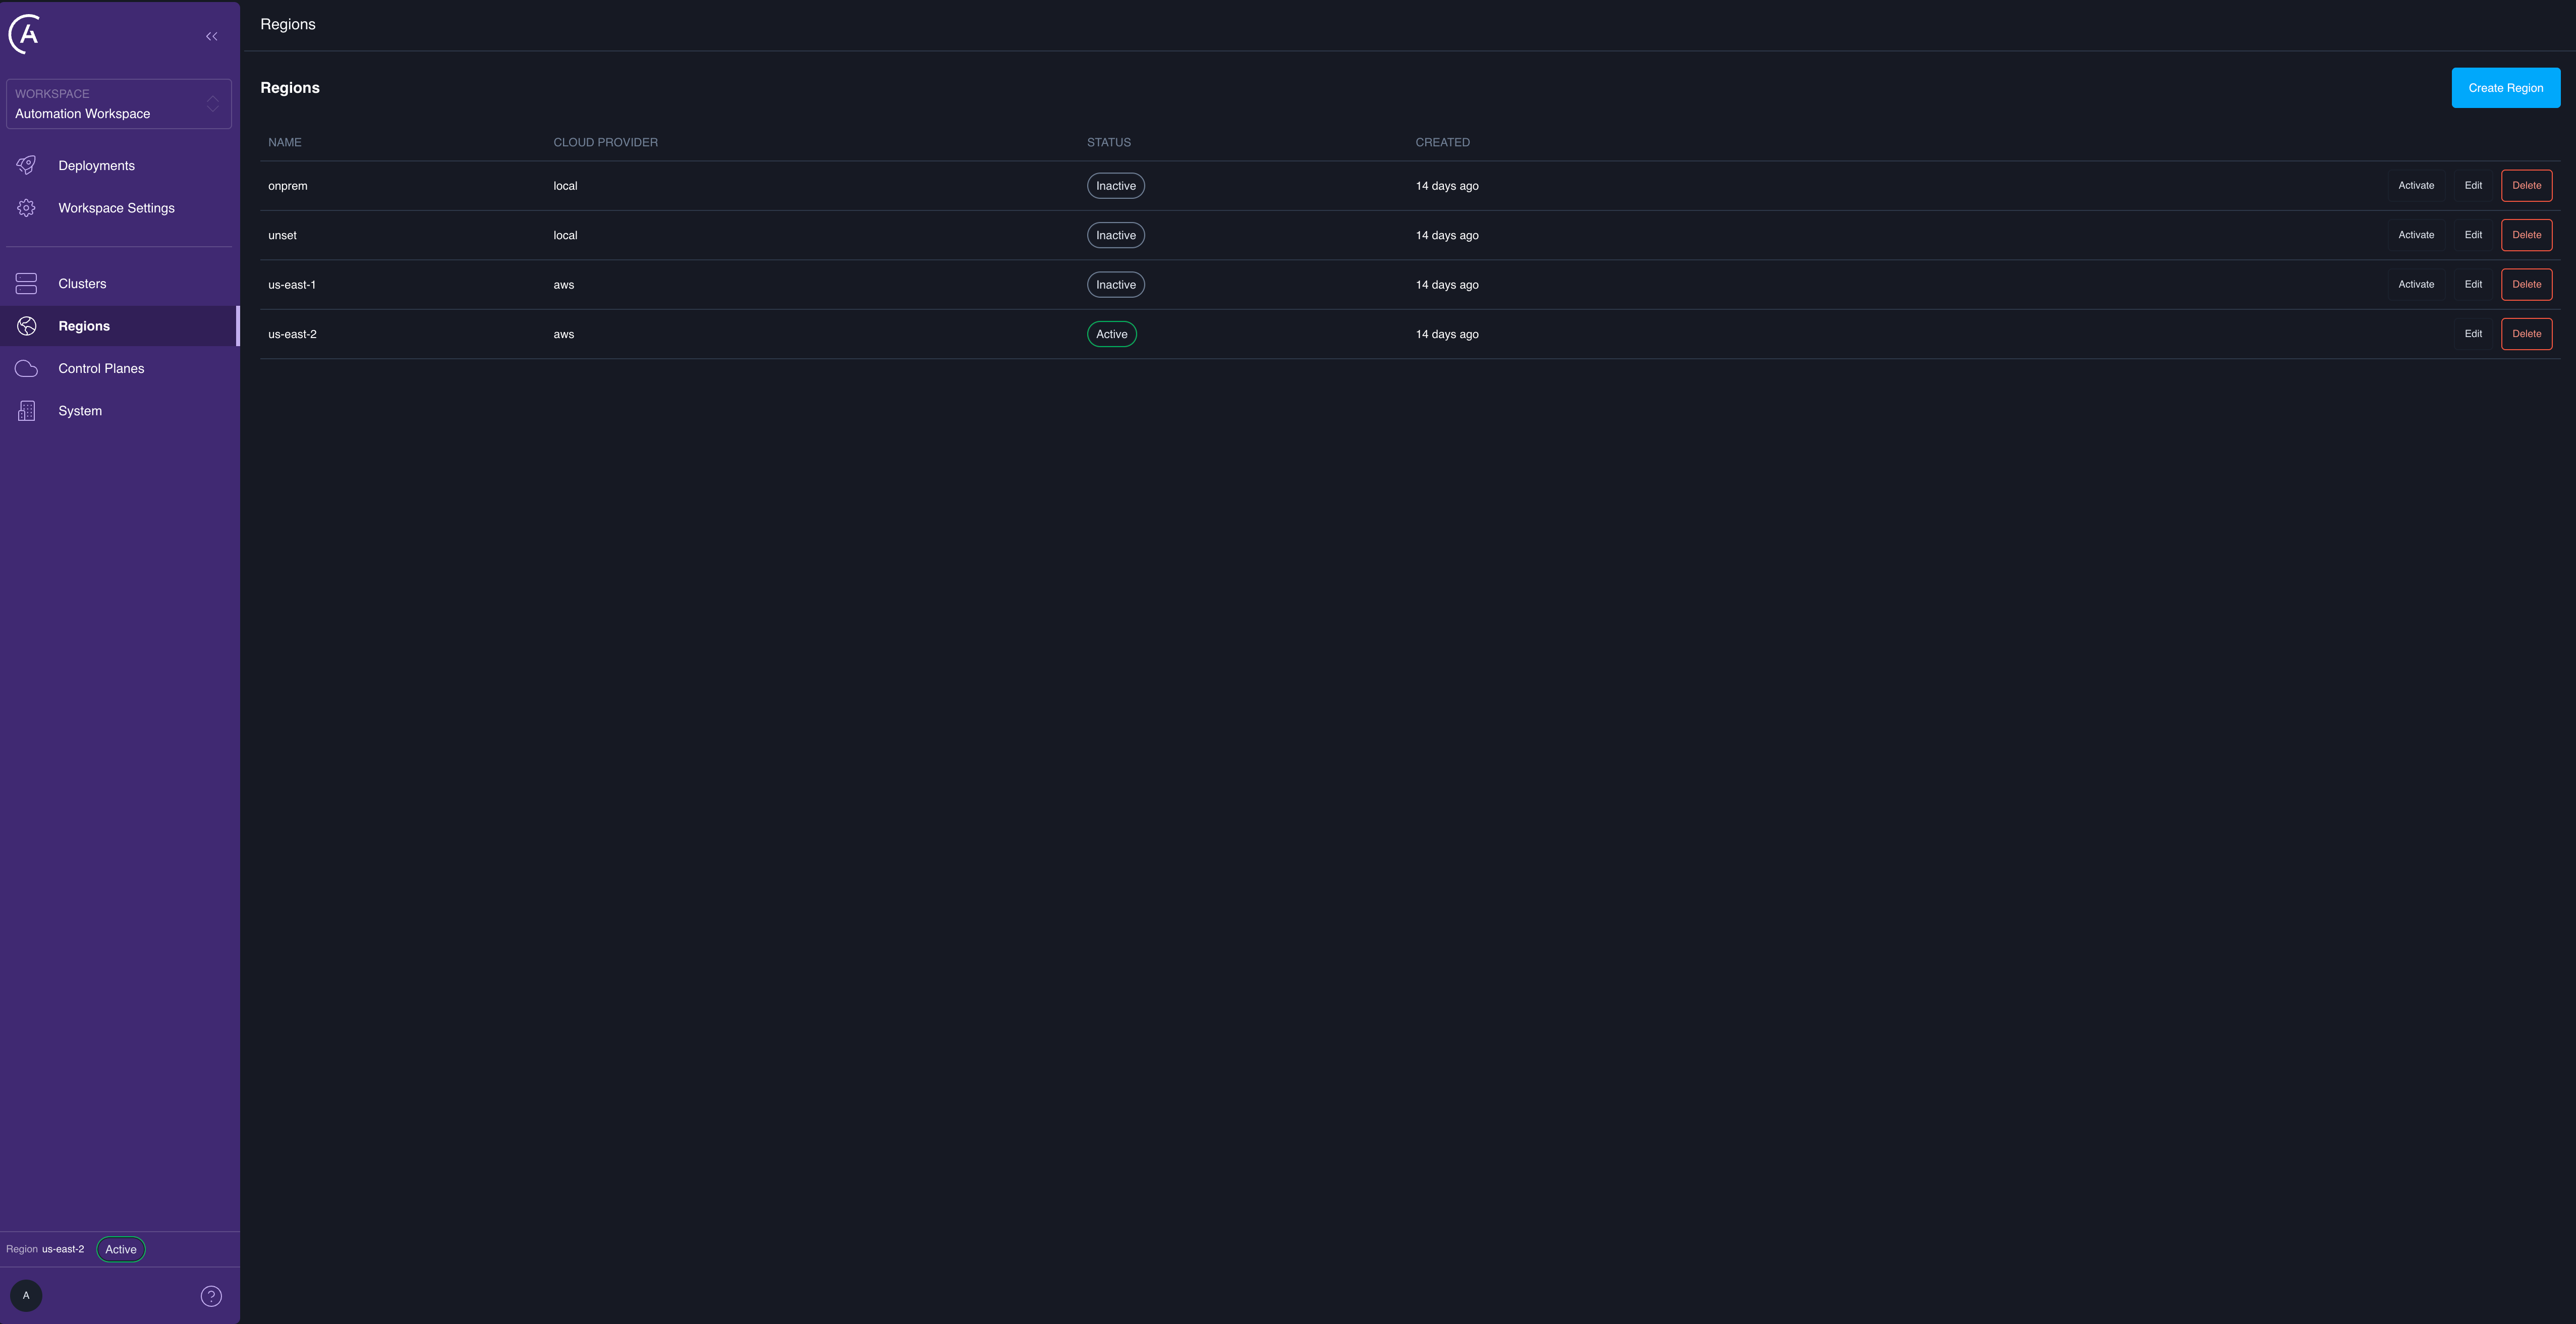This screenshot has width=2576, height=1324.
Task: Click 14 days ago in us-east-2 row
Action: coord(1447,335)
